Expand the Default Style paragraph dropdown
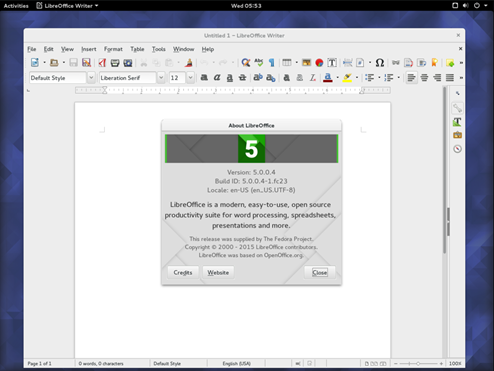Image resolution: width=494 pixels, height=371 pixels. 91,78
